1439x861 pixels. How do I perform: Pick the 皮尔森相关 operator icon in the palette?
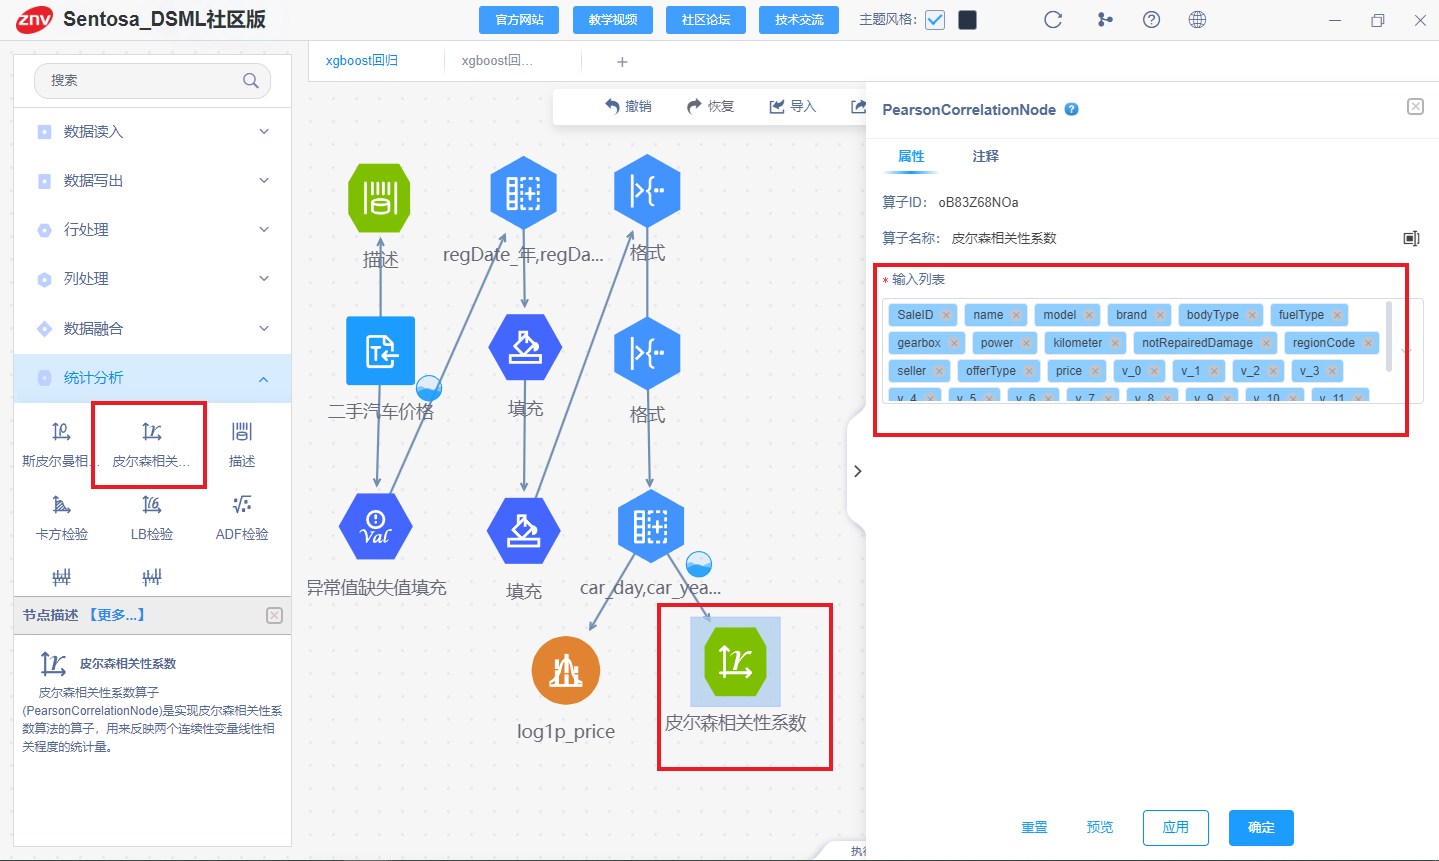[151, 432]
